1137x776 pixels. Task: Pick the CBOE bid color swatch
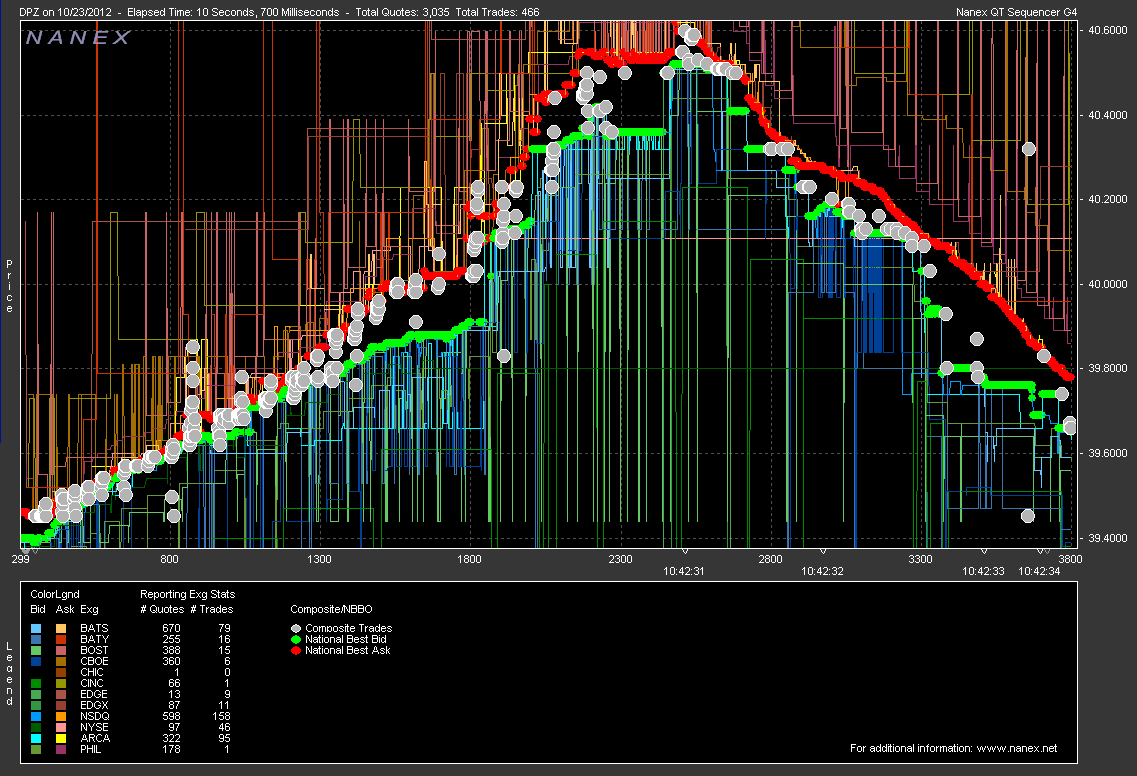coord(36,661)
